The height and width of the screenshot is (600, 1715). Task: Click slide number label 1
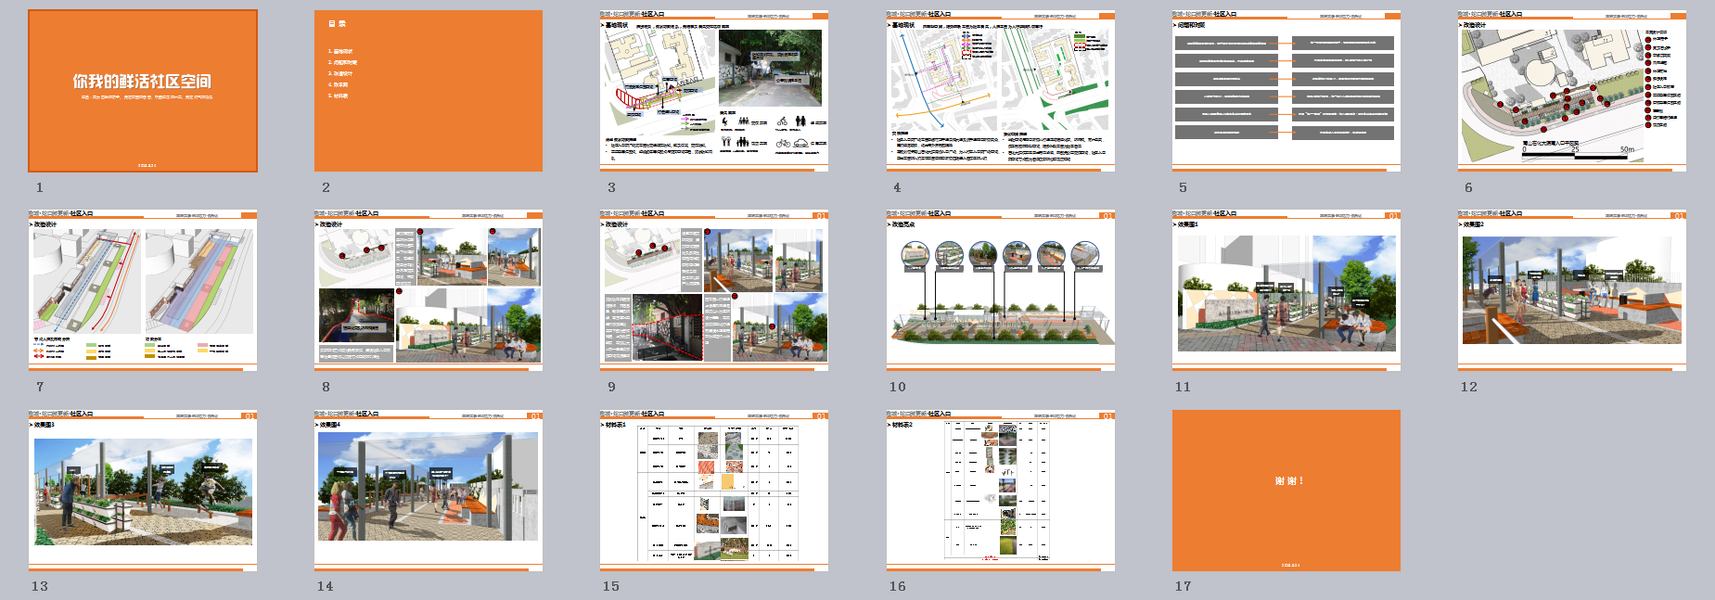pyautogui.click(x=40, y=187)
